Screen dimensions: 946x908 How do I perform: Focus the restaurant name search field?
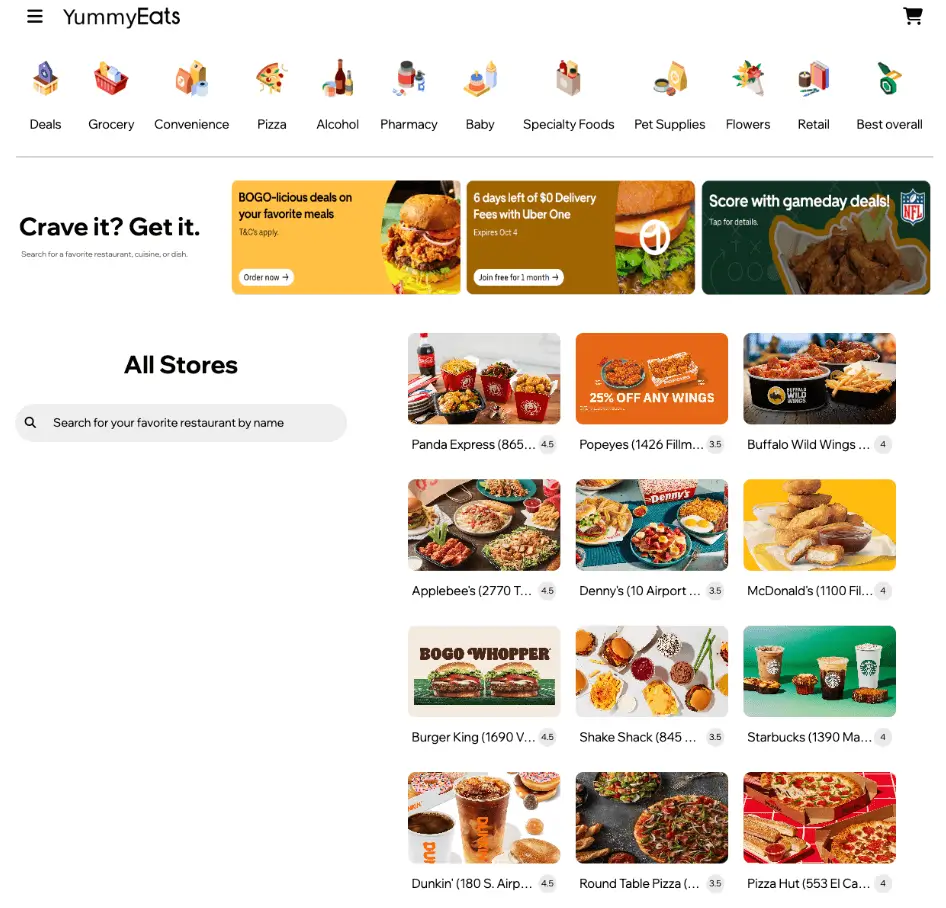(x=181, y=422)
